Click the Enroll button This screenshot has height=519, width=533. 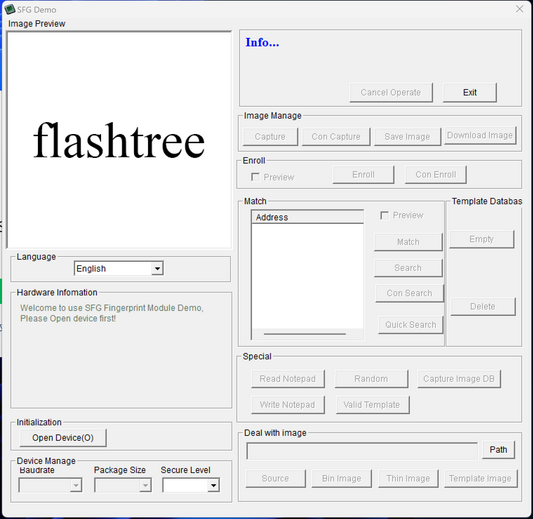pos(363,175)
